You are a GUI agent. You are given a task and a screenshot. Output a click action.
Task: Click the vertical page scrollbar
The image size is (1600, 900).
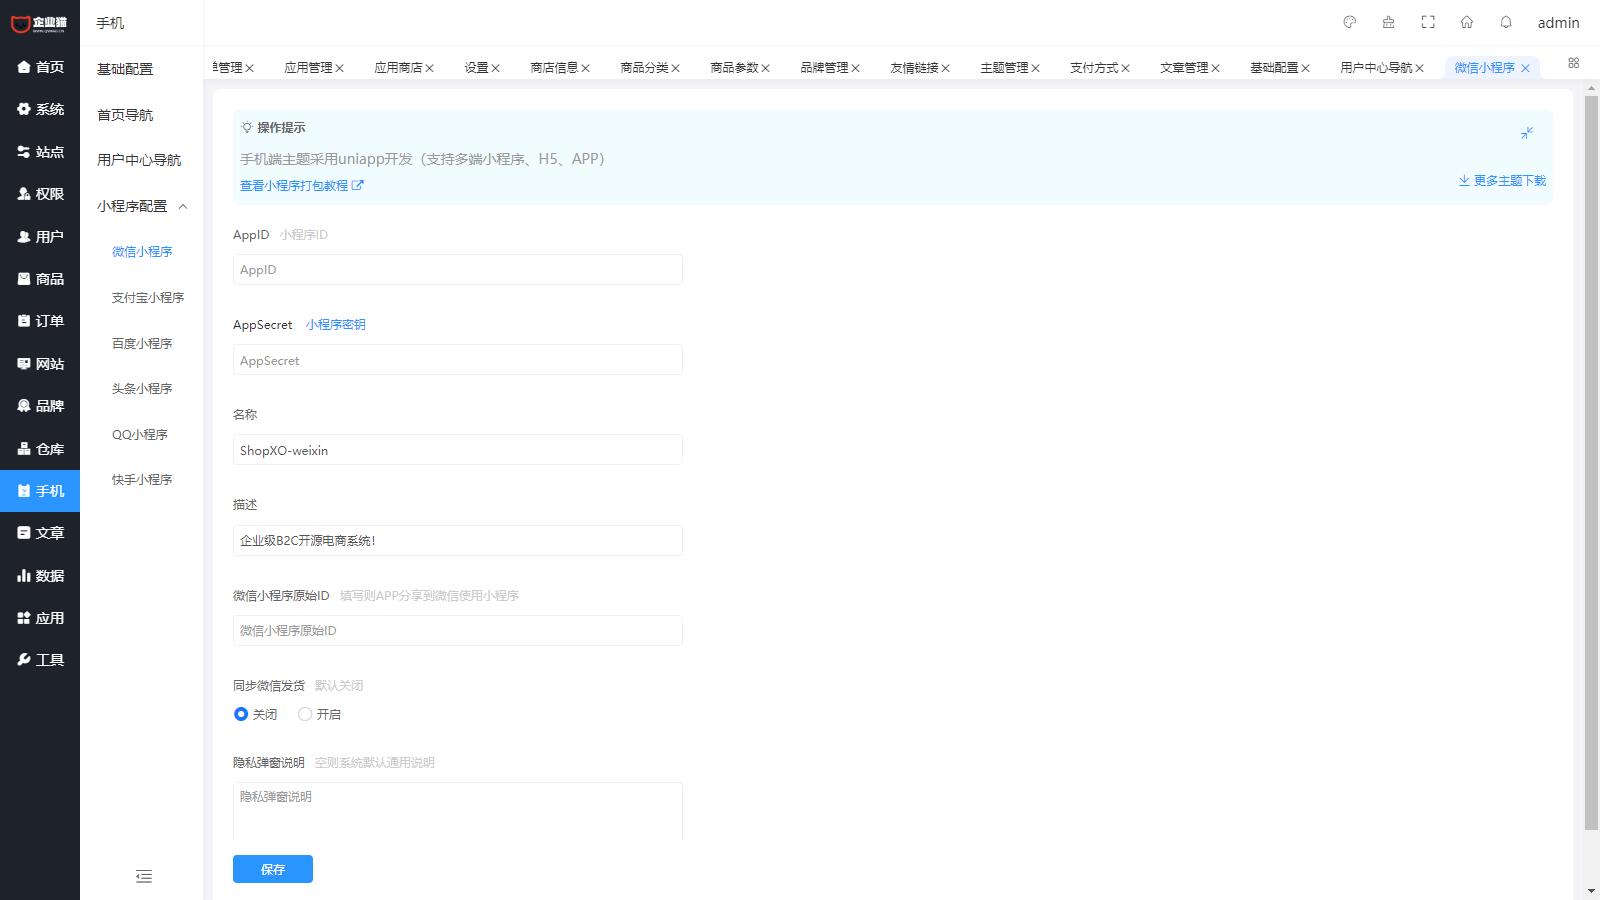1591,460
